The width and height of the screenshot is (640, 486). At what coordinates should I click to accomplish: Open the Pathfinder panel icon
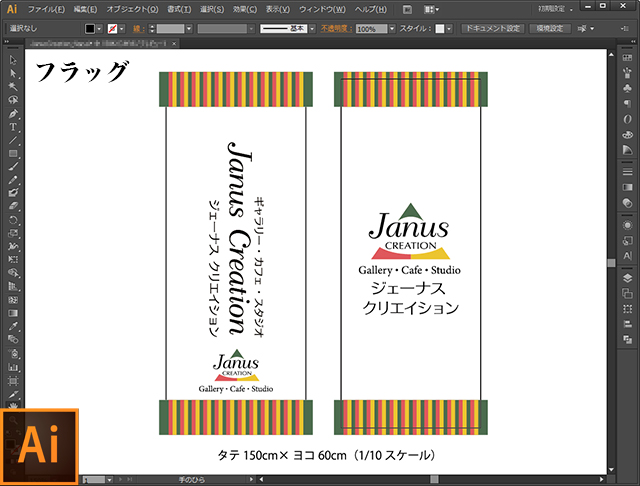[x=627, y=339]
